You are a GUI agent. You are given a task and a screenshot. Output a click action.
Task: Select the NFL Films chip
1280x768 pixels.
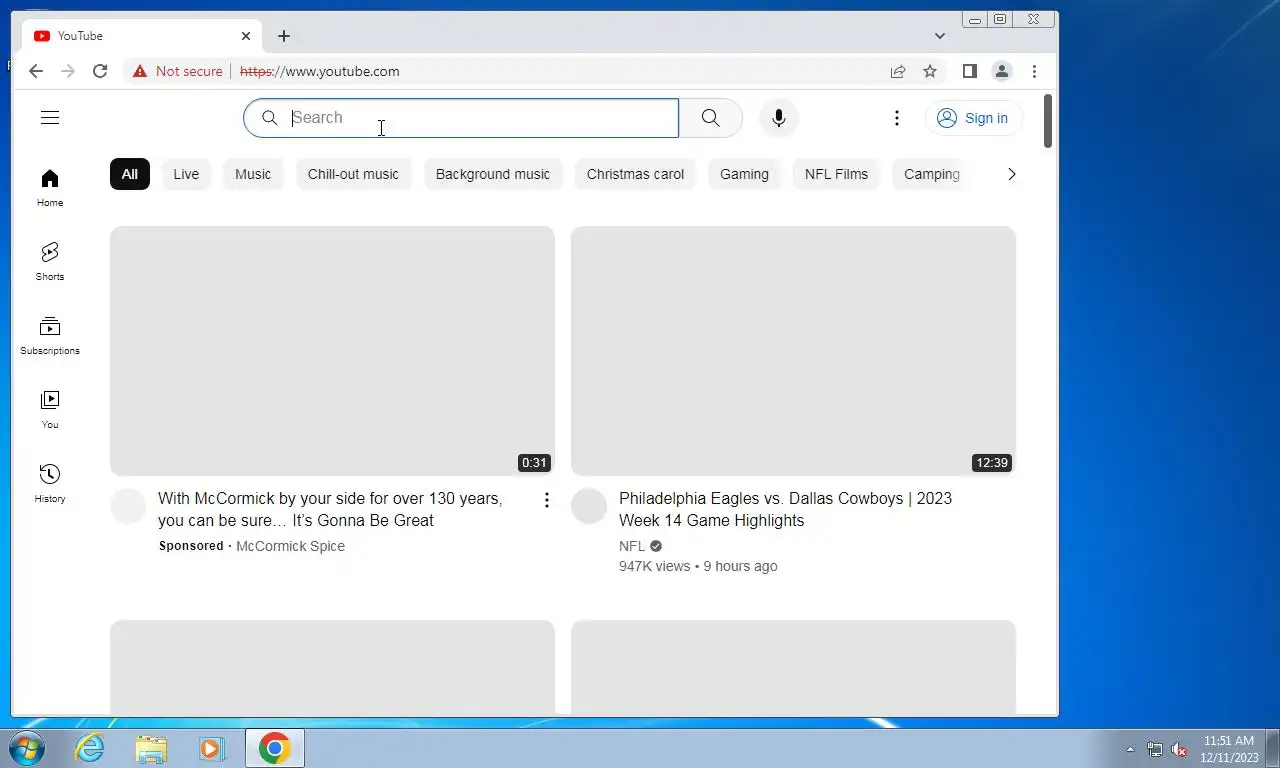[x=836, y=174]
